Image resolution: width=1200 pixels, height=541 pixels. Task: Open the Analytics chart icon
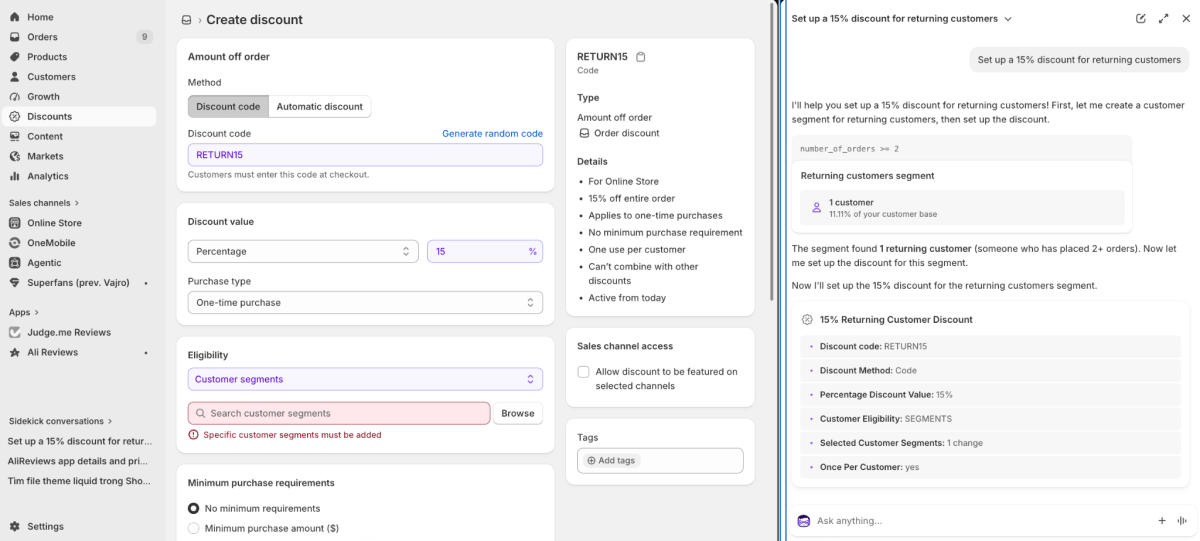[15, 176]
